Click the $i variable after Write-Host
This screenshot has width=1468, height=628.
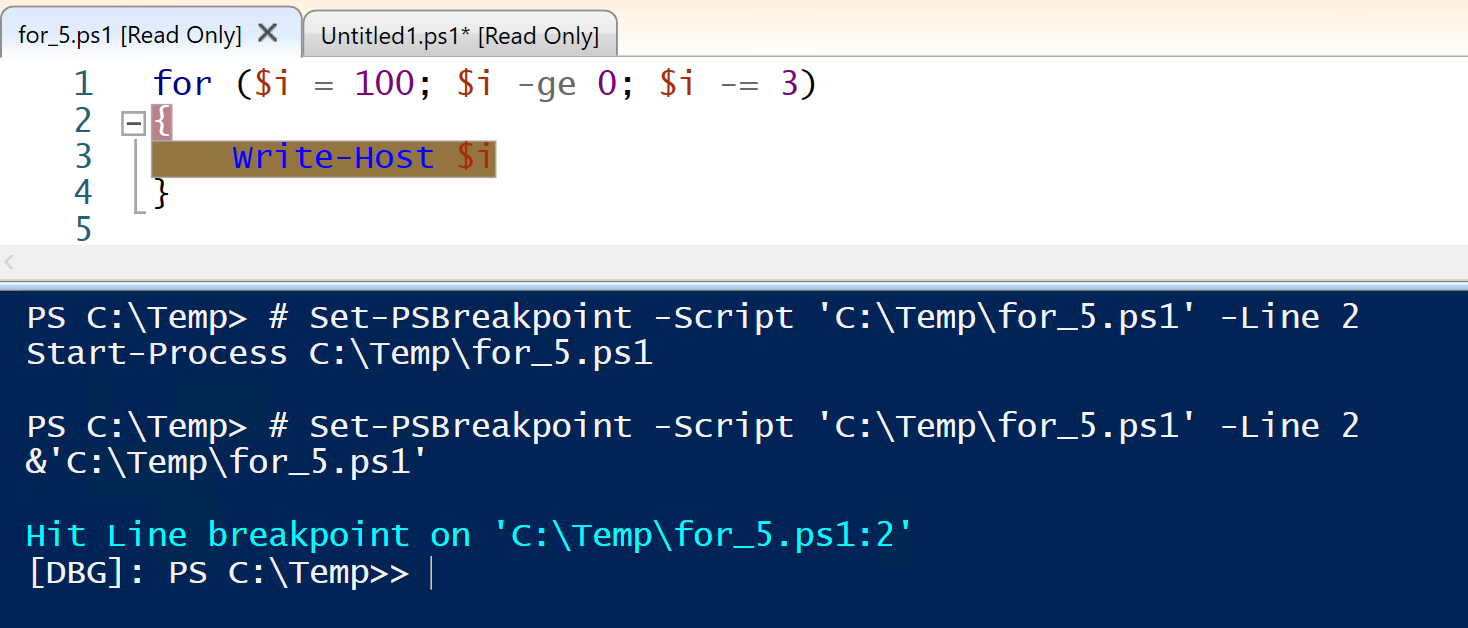(476, 158)
